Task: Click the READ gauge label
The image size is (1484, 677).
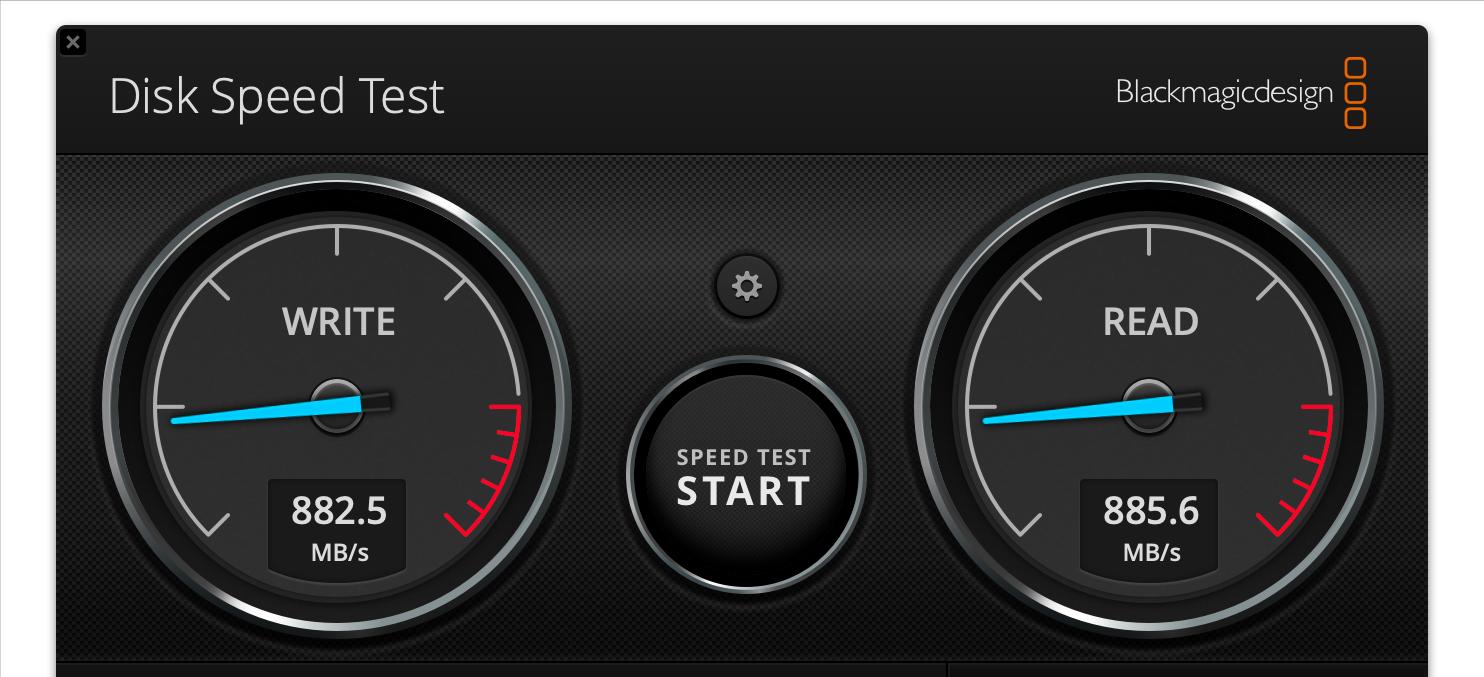Action: (x=1150, y=322)
